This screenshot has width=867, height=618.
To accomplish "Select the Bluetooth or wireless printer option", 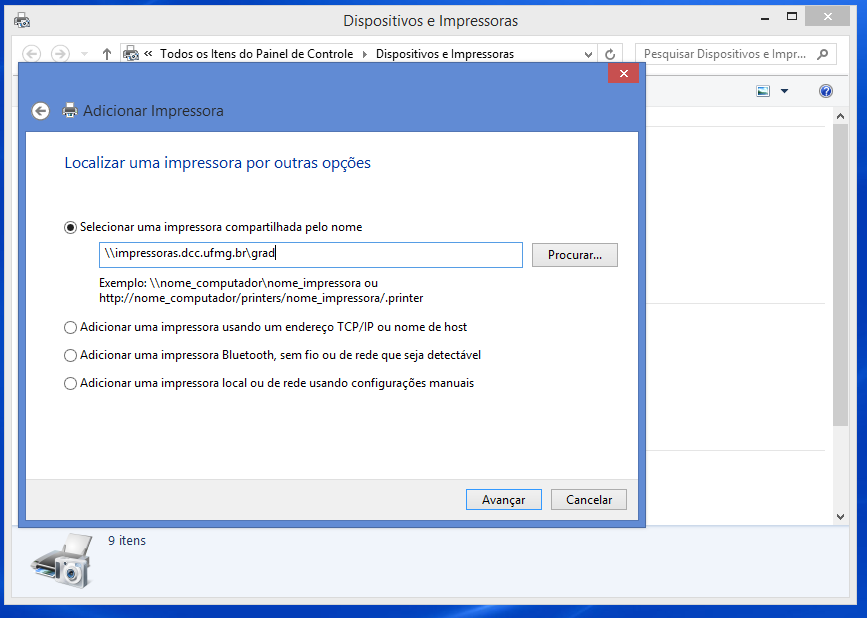I will [70, 355].
